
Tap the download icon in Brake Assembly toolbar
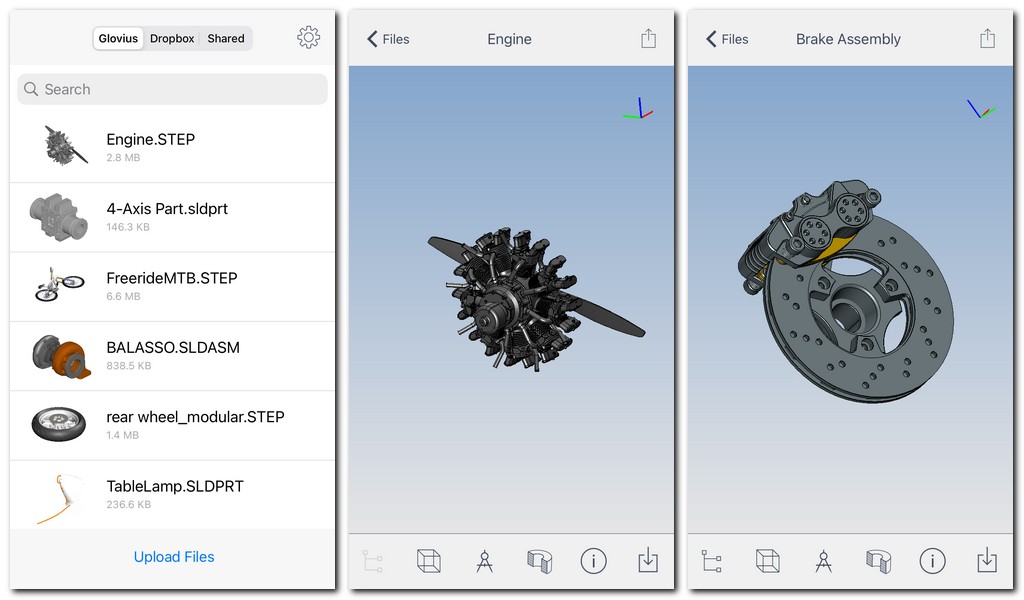(x=987, y=561)
